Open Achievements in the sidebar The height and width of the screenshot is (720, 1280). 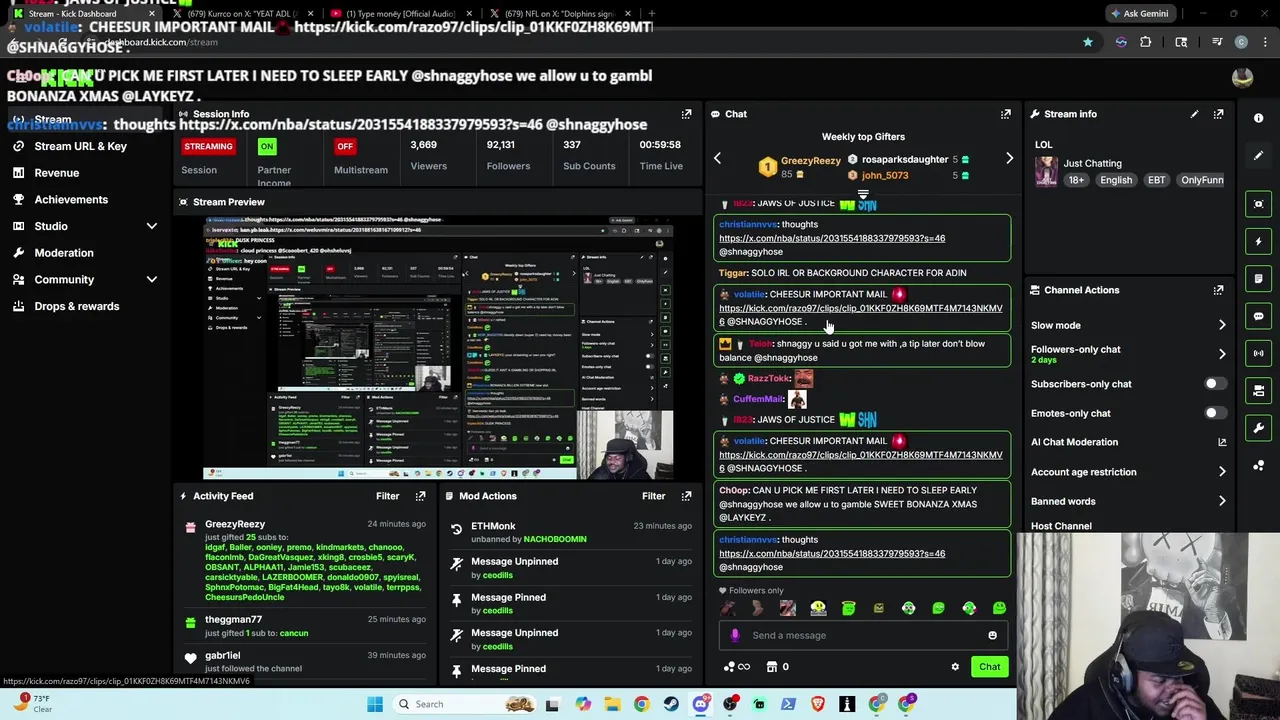click(x=71, y=199)
